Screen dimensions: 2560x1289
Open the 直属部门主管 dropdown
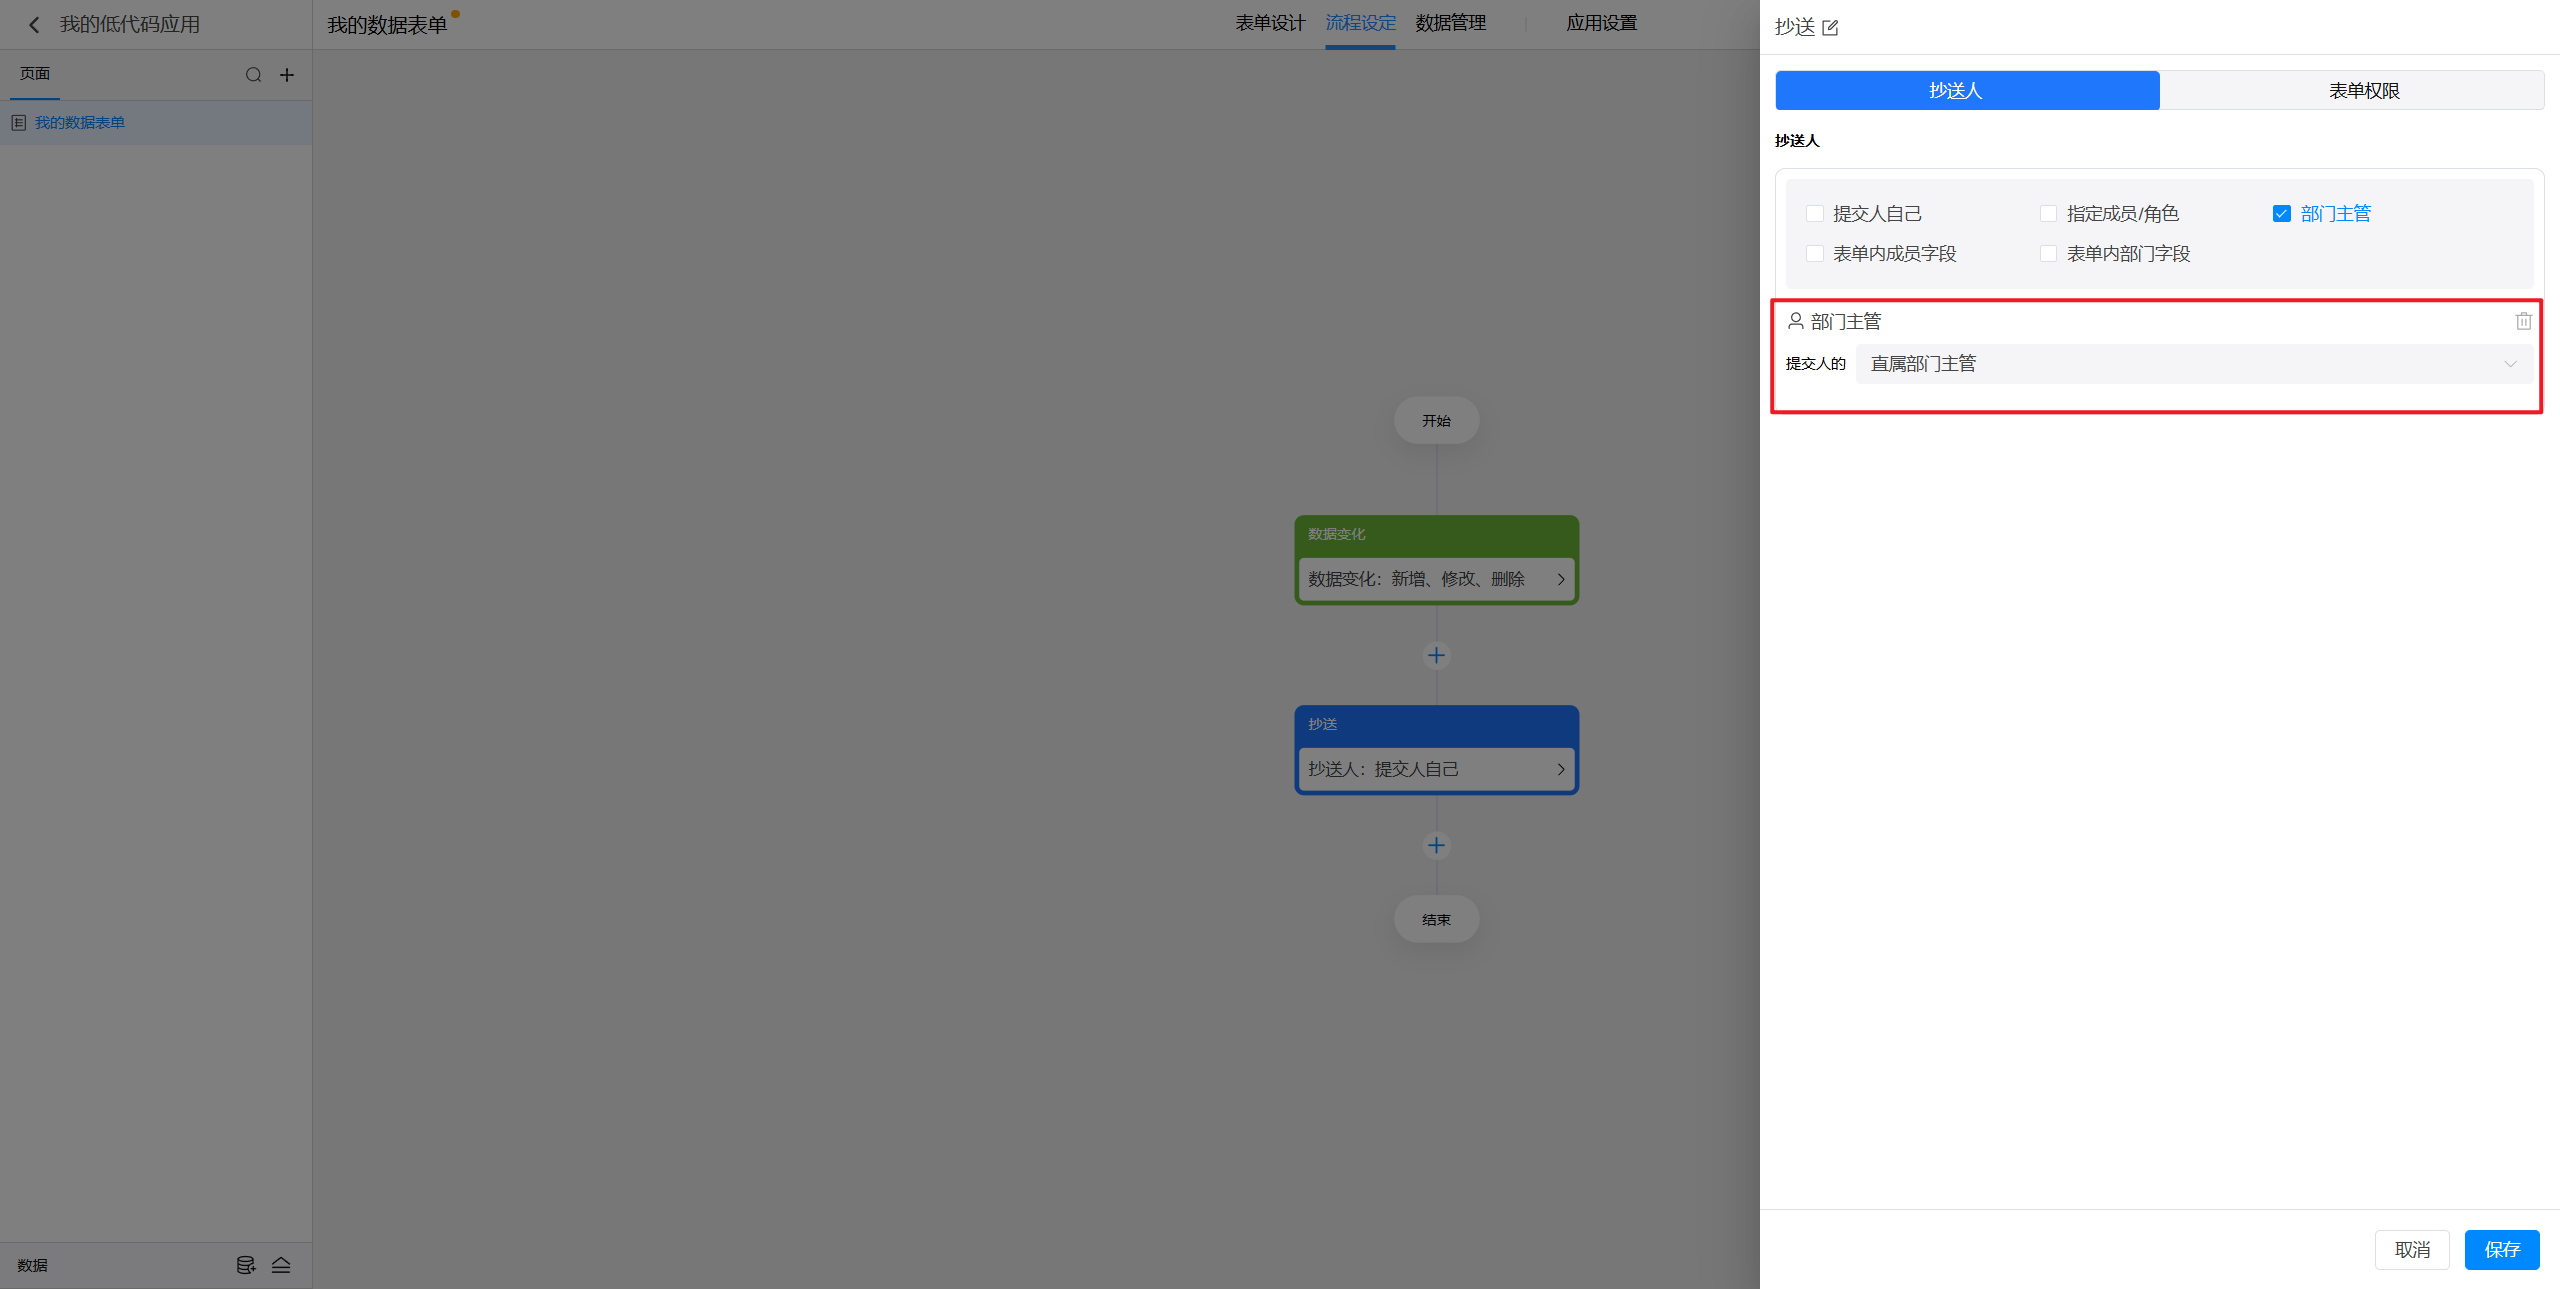coord(2193,364)
